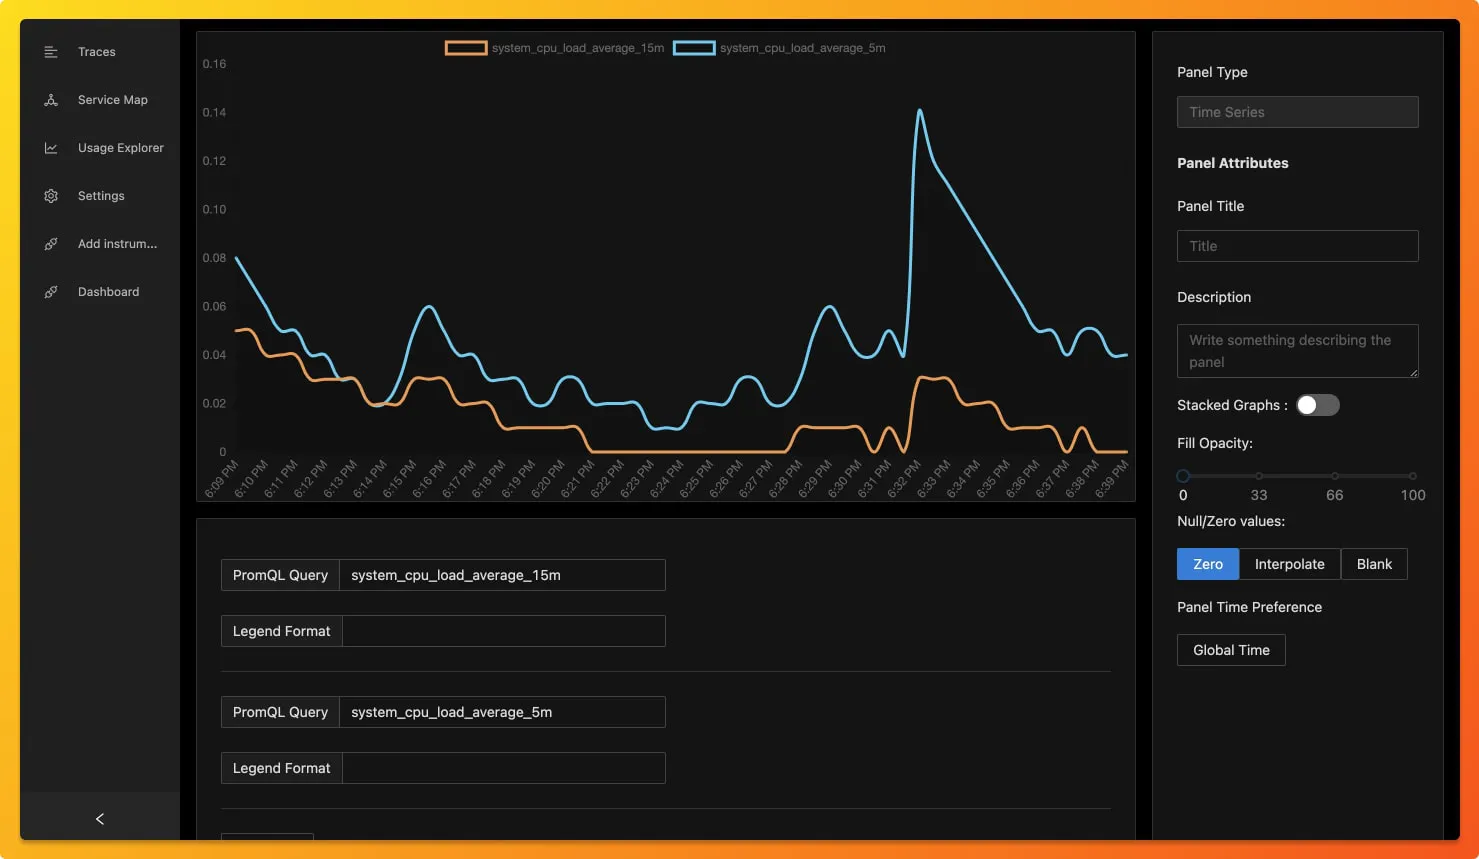This screenshot has width=1479, height=859.
Task: Set Fill Opacity slider to 66
Action: click(x=1335, y=476)
